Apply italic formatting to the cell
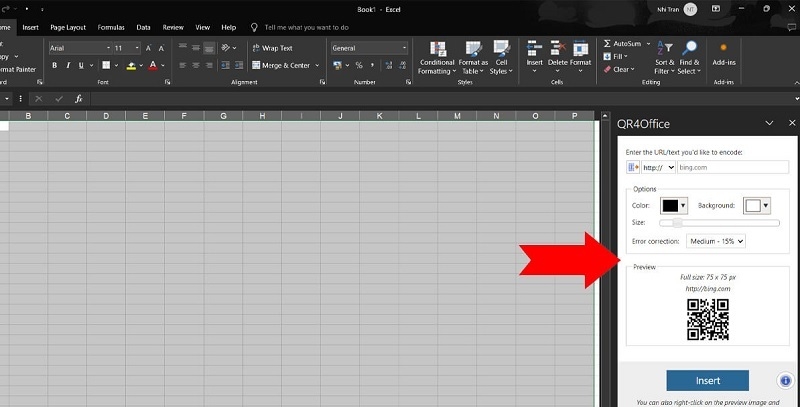This screenshot has width=800, height=407. coord(70,66)
